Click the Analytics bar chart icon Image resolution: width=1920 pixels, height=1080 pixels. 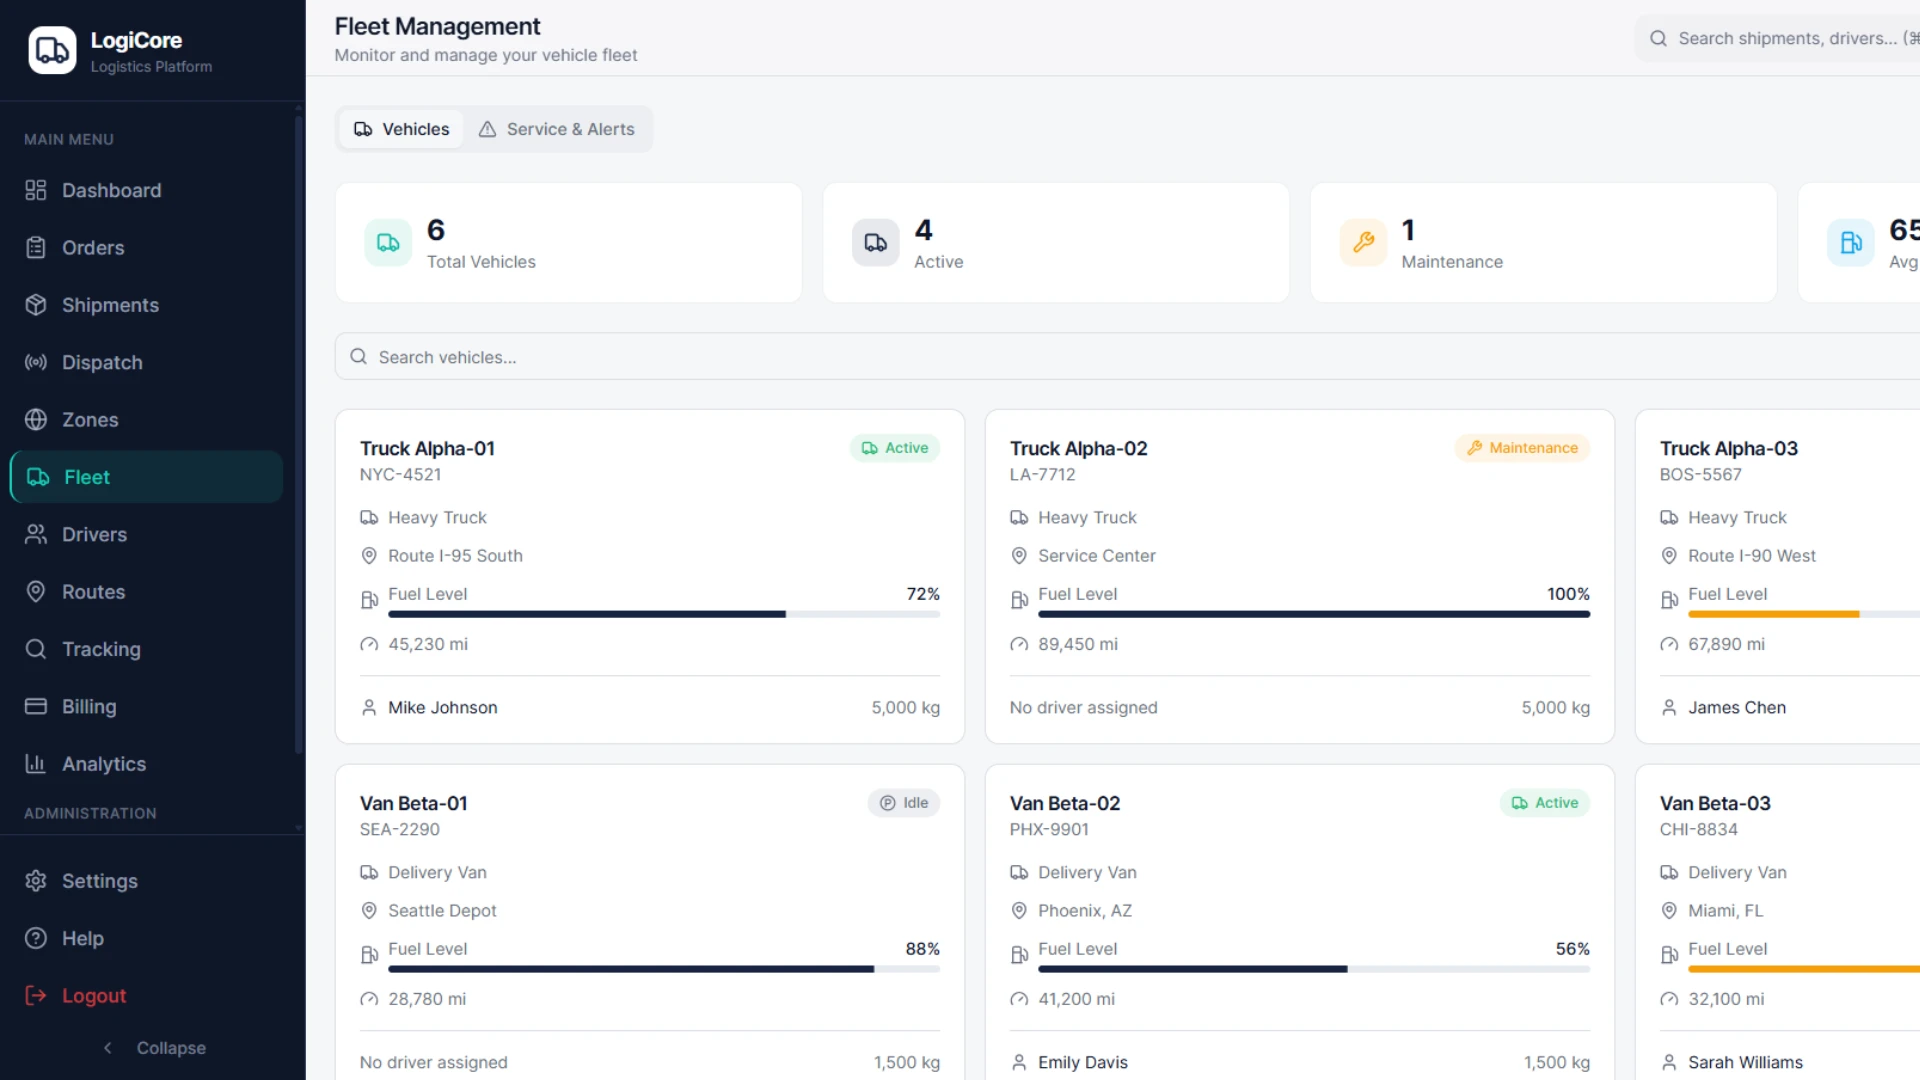(36, 764)
